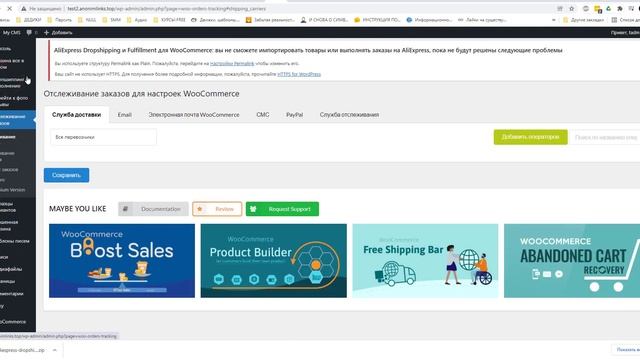640x360 pixels.
Task: Click the translate page icon in address bar
Action: point(560,9)
